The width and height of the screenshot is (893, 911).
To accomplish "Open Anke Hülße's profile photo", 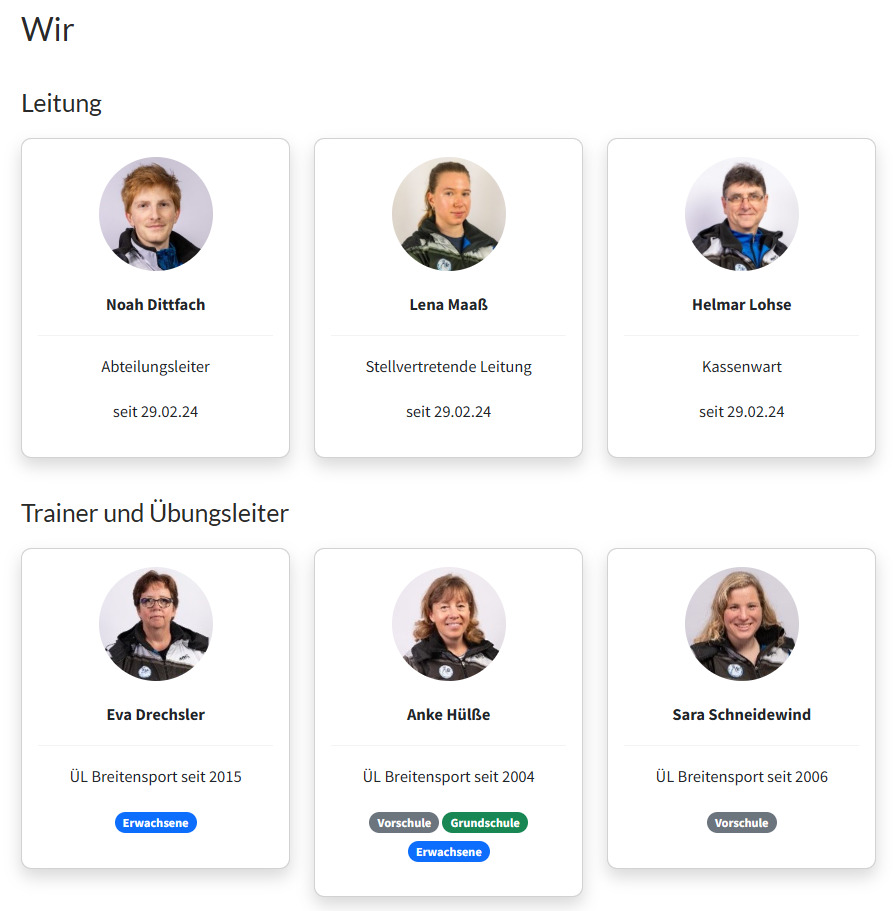I will 449,624.
